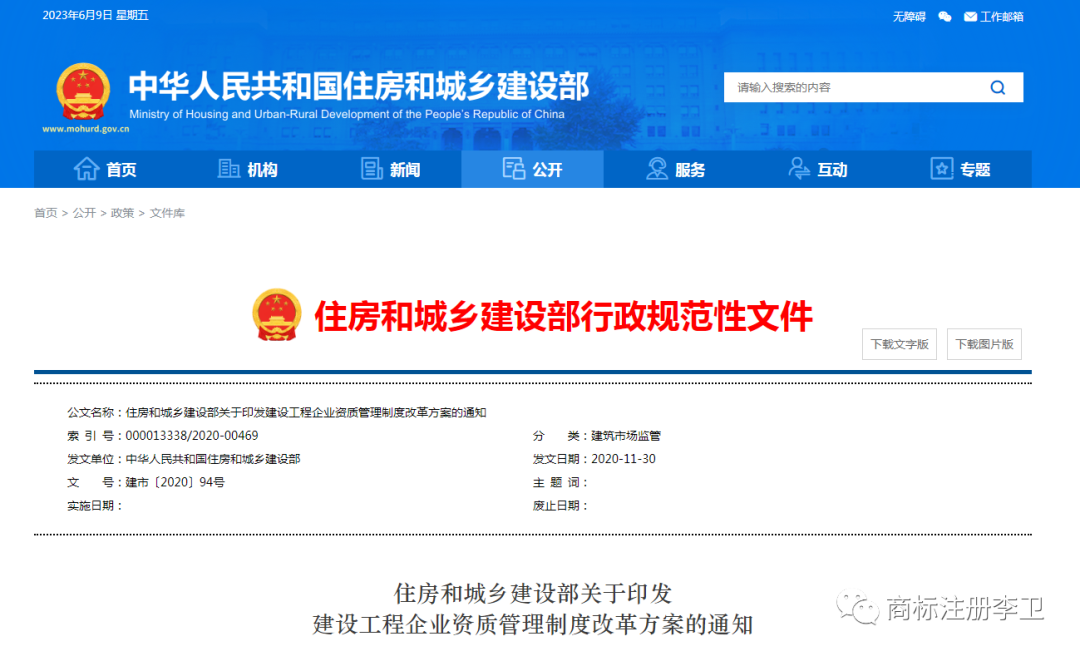Screen dimensions: 1080x656
Task: Click the English ministry name subtitle
Action: (346, 114)
